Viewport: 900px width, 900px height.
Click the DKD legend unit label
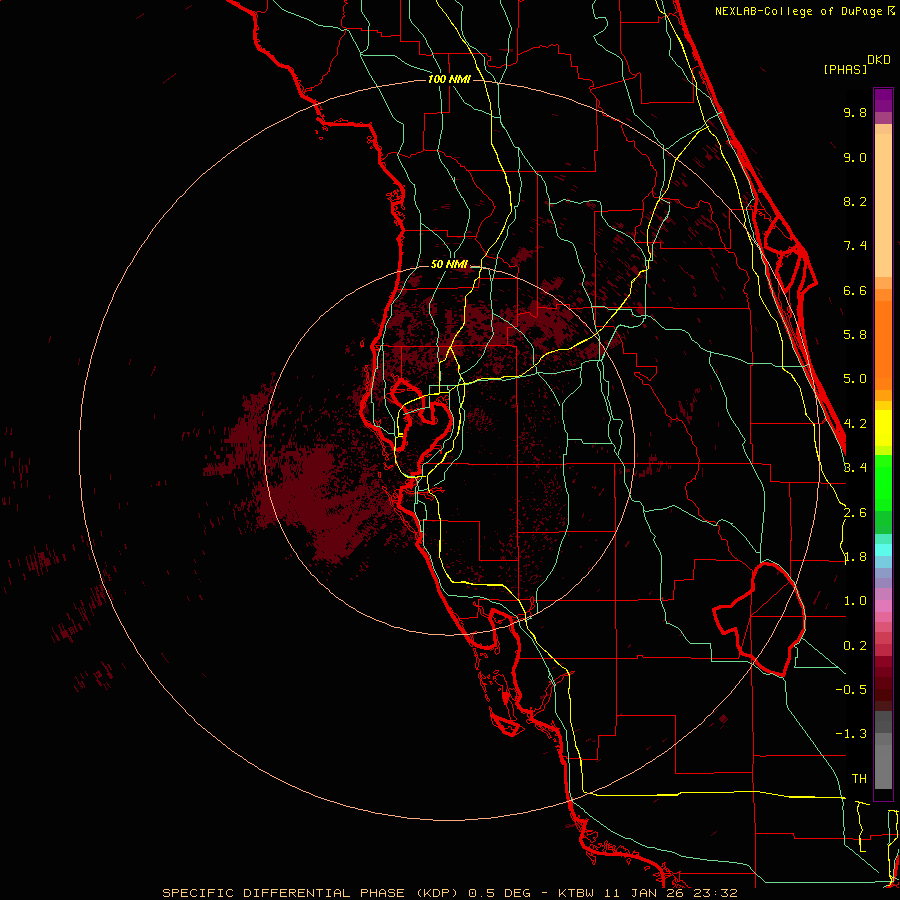879,59
